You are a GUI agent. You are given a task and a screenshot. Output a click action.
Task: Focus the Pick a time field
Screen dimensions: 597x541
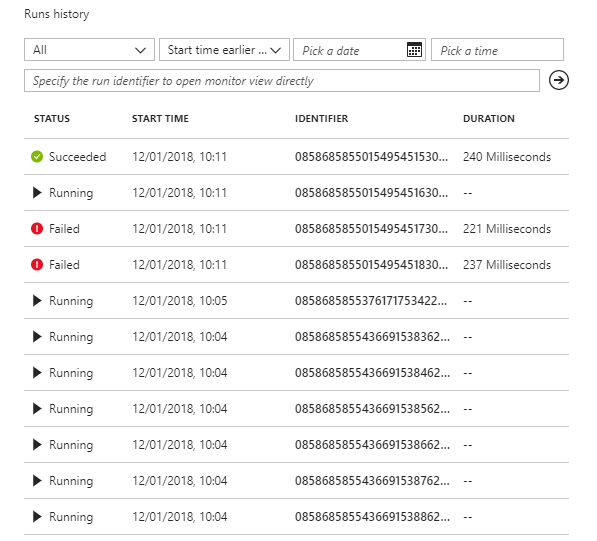pos(497,49)
